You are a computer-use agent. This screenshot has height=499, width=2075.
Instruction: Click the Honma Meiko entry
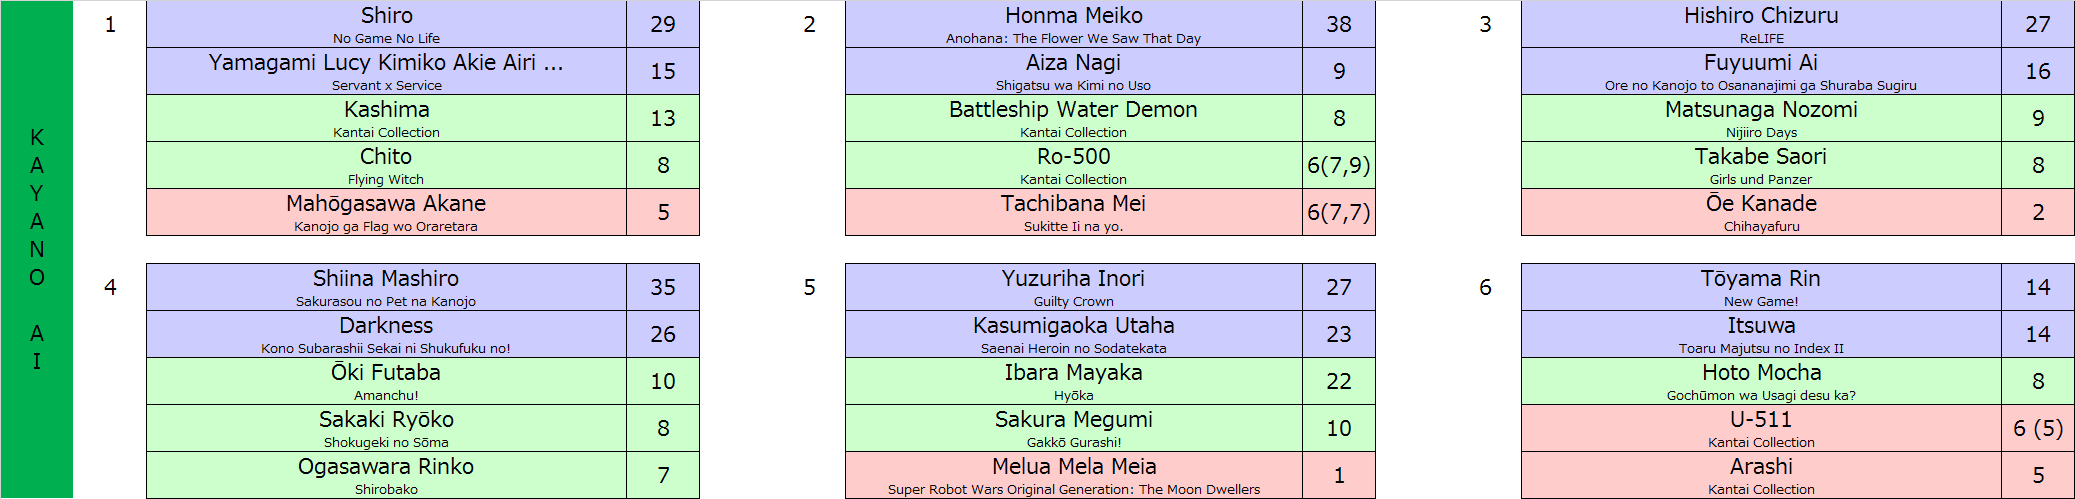[1073, 24]
